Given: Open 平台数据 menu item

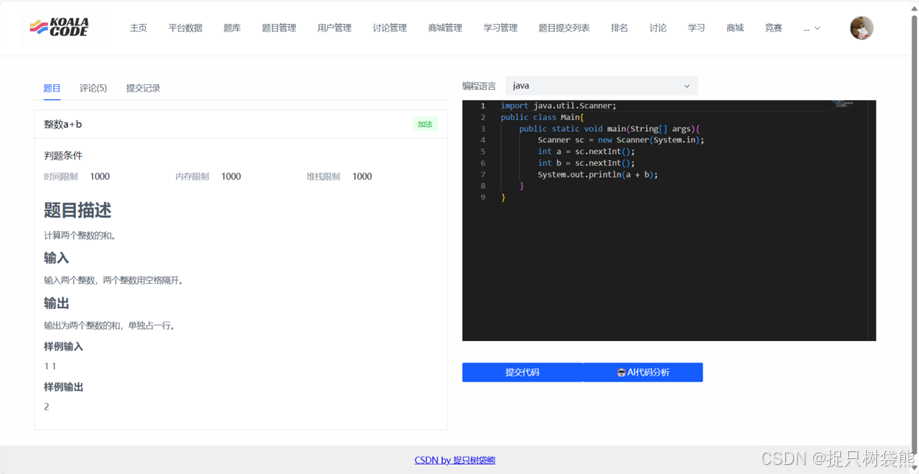Looking at the screenshot, I should [185, 28].
